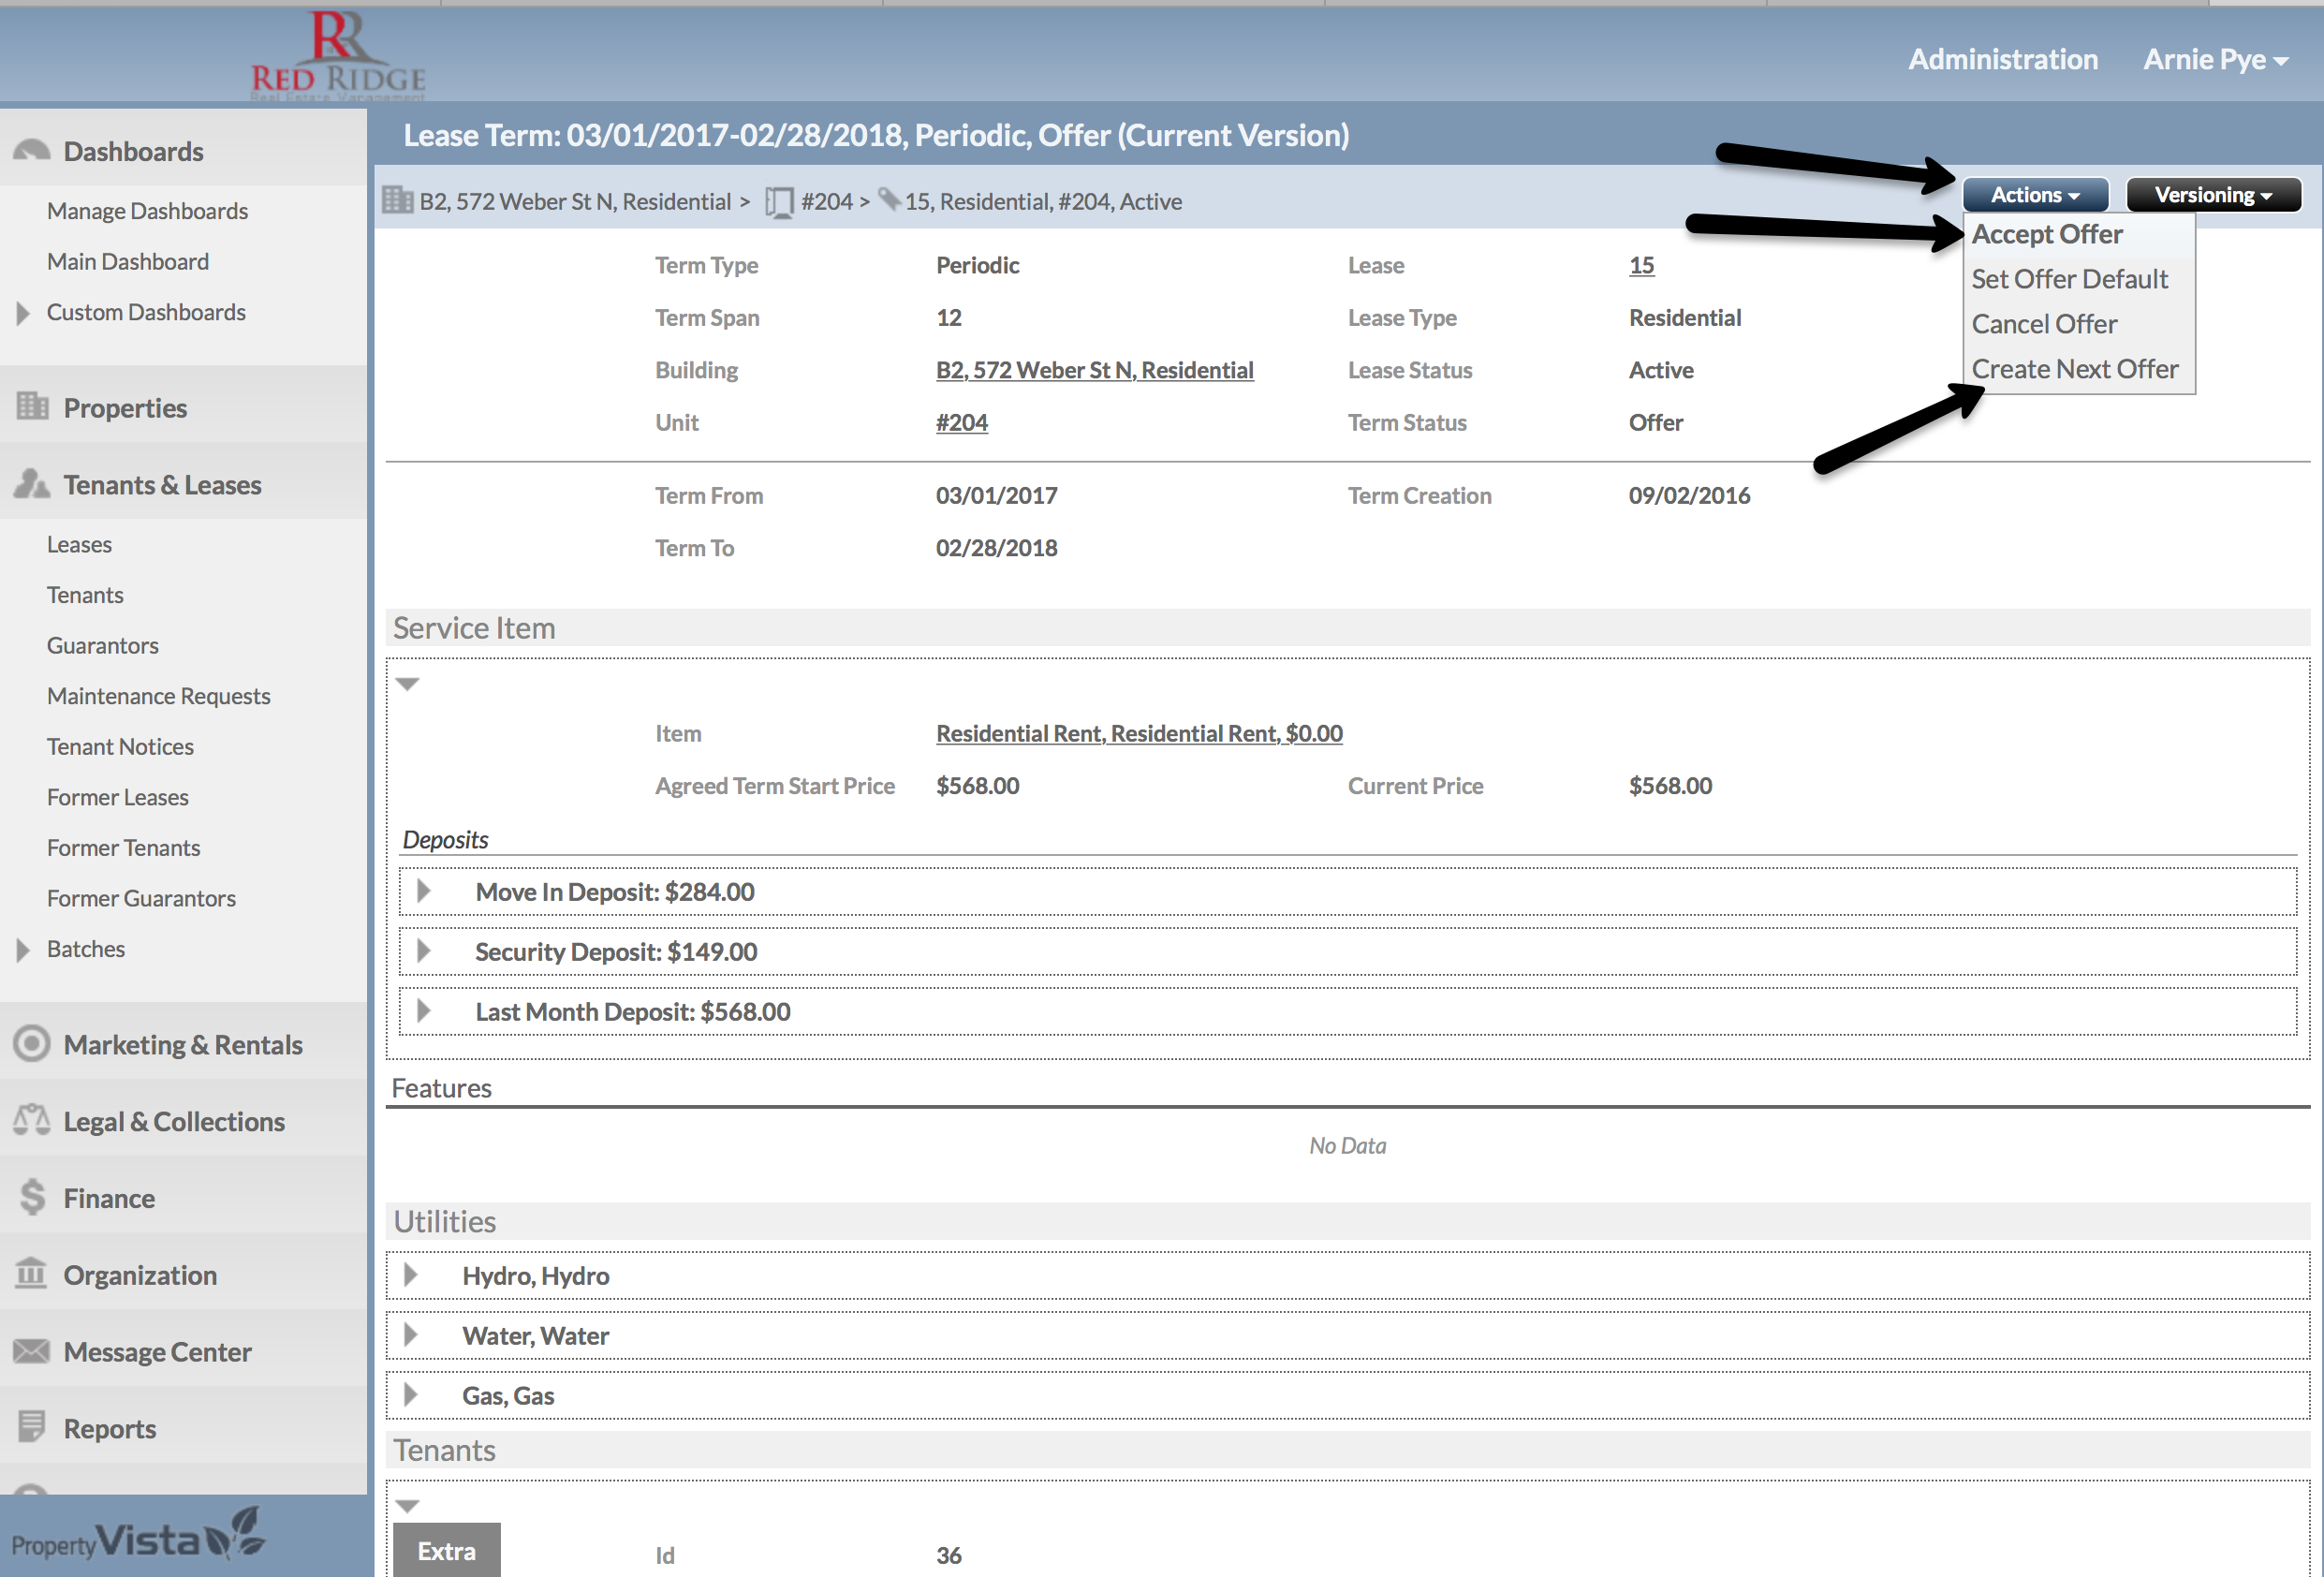Click the Reports document icon
This screenshot has height=1577, width=2324.
(32, 1427)
